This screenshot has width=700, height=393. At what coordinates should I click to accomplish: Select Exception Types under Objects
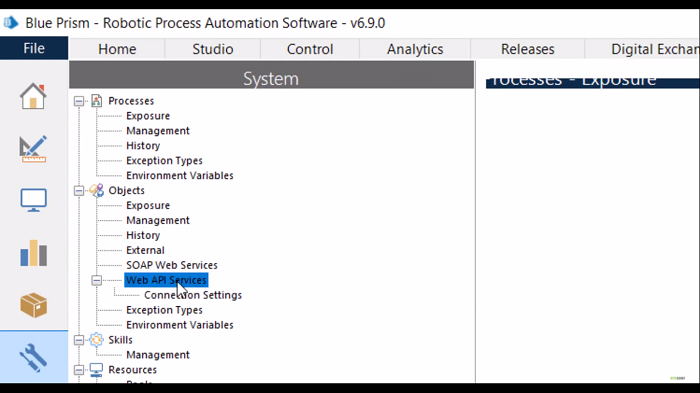pos(164,310)
